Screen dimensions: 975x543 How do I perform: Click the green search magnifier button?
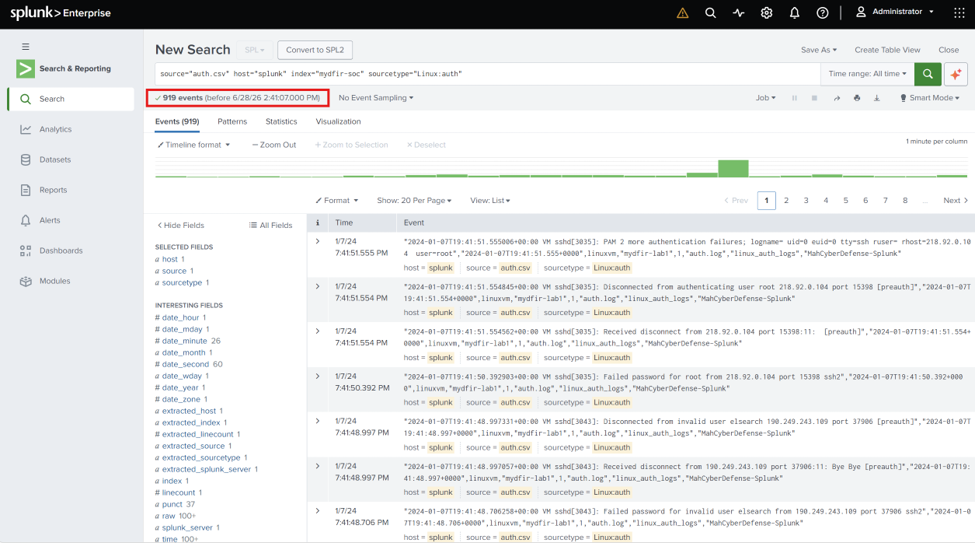[927, 74]
